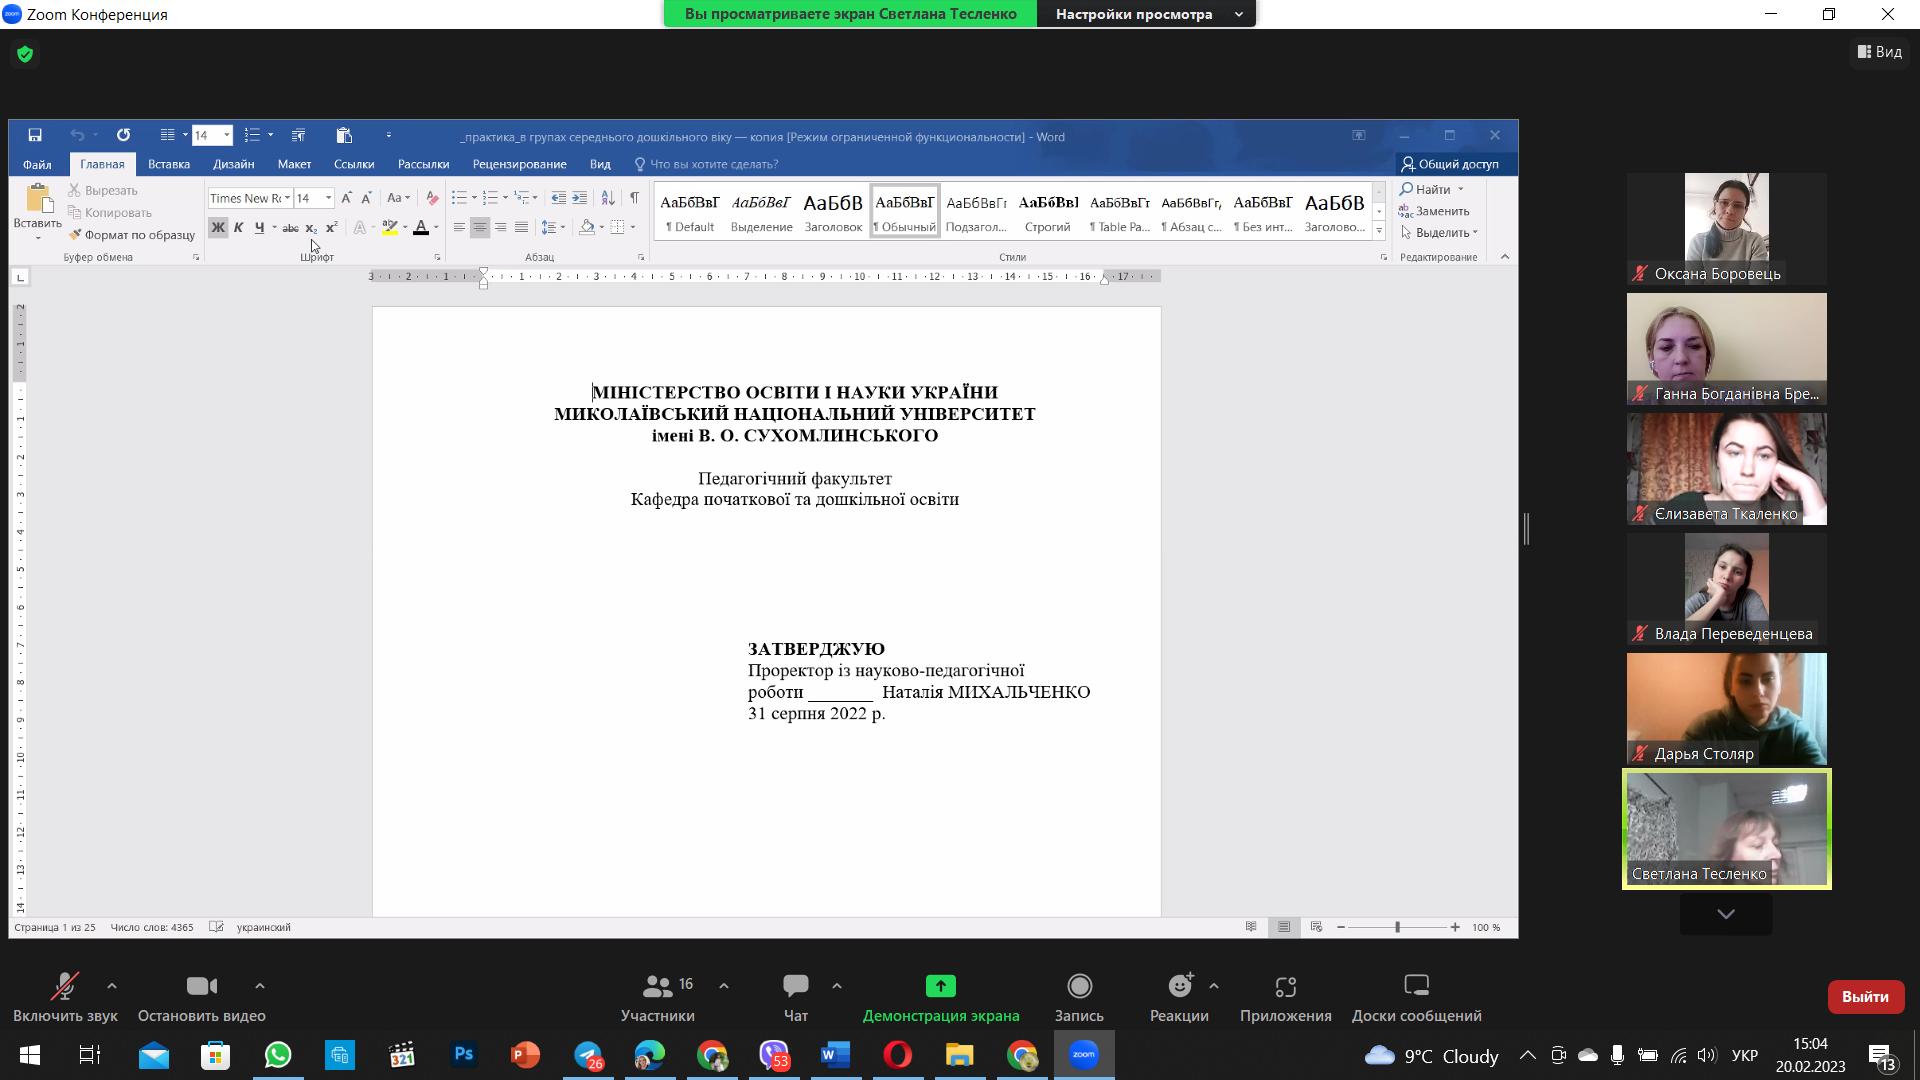Click the Вставка tab in the shared Word window
1920x1080 pixels.
coord(168,164)
